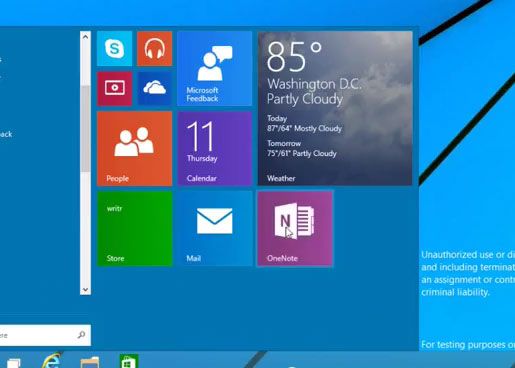Open the Store icon on the taskbar
Viewport: 515px width, 368px height.
(x=129, y=361)
